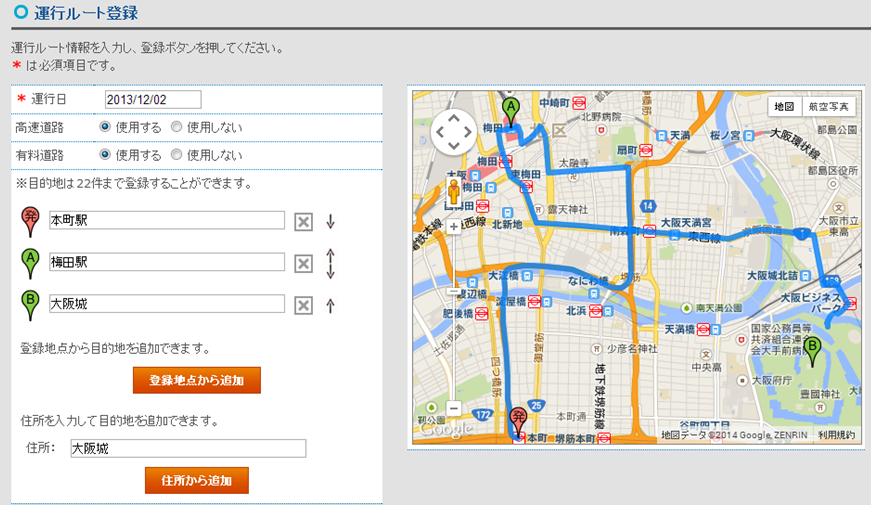871x505 pixels.
Task: Click the 住所 address input field
Action: click(x=188, y=448)
